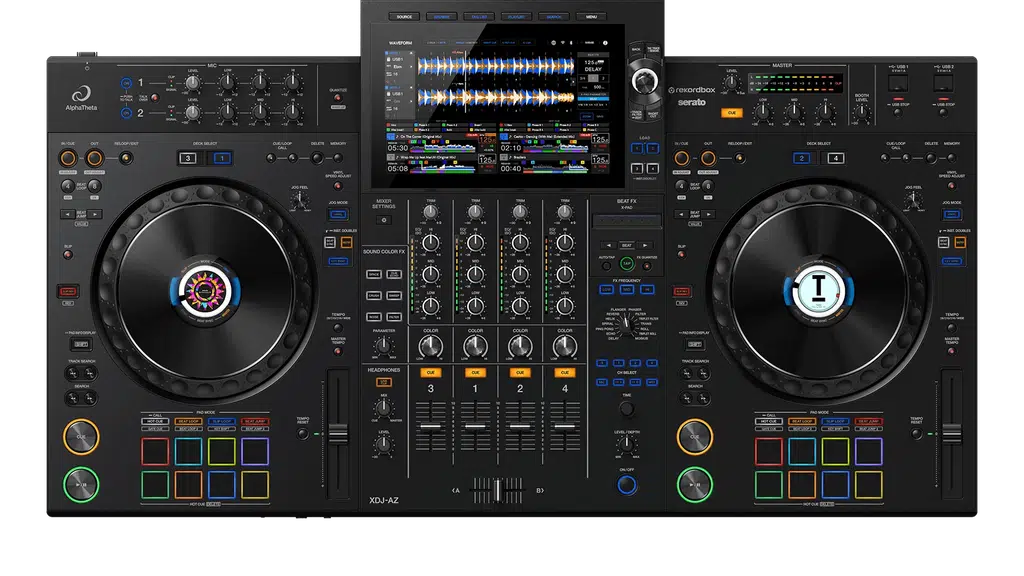Start the left deck with PLAY/PAUSE button
The height and width of the screenshot is (576, 1024).
[x=81, y=485]
